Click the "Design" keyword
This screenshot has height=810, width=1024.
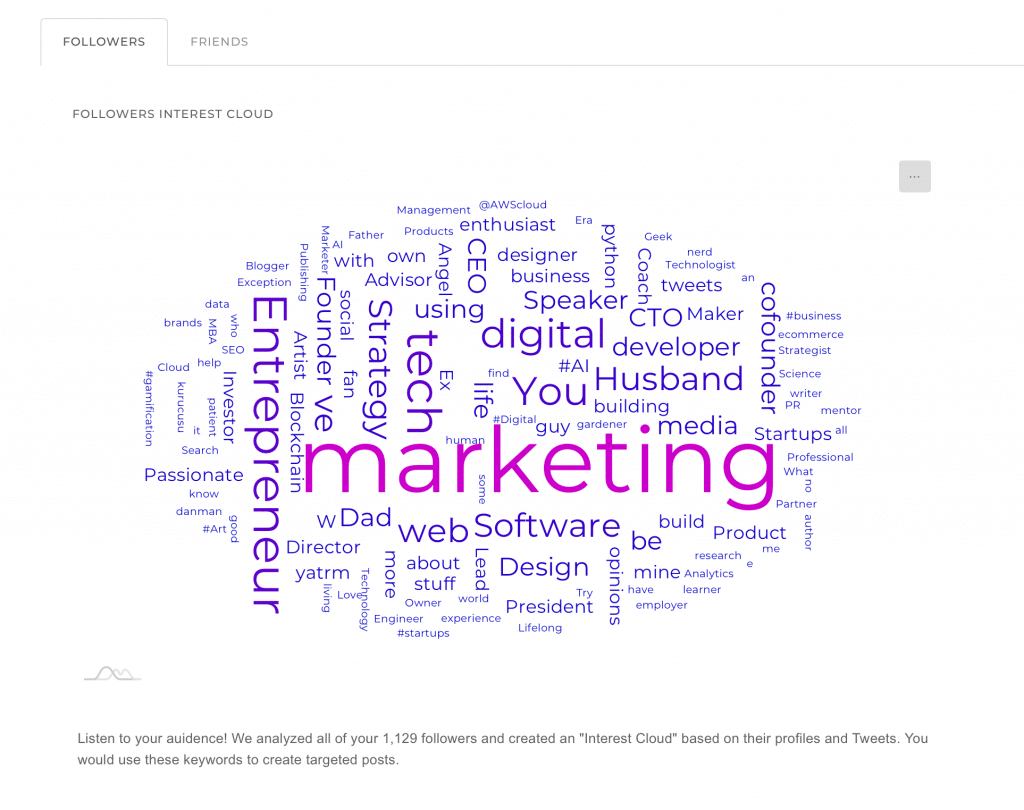[544, 568]
